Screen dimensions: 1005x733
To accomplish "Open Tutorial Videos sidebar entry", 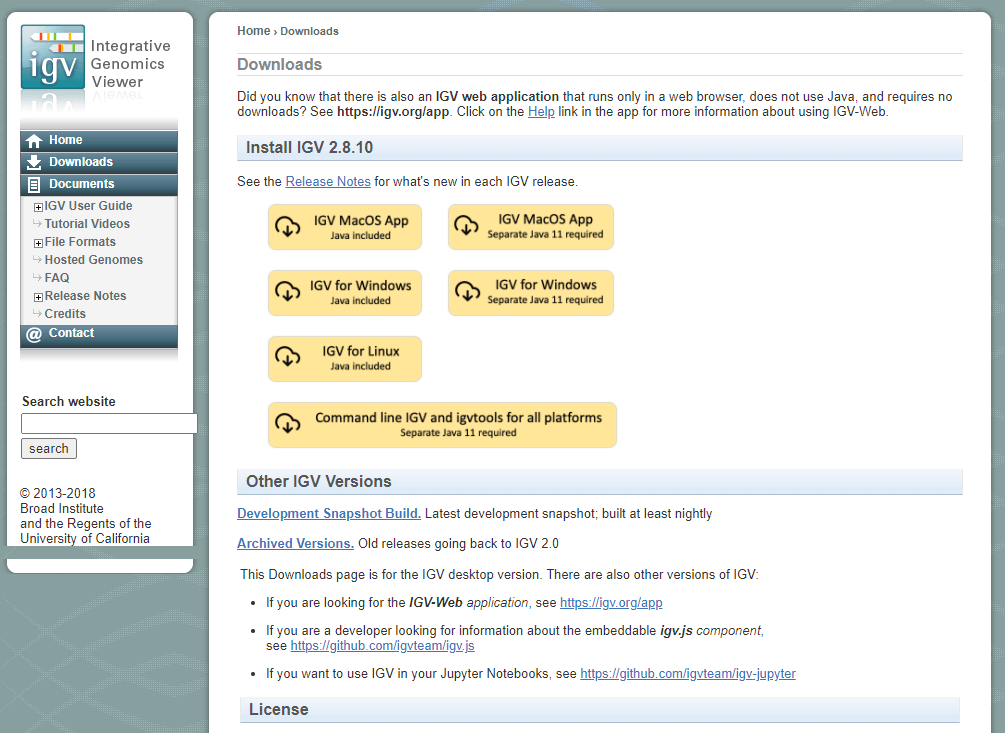I will click(x=87, y=224).
